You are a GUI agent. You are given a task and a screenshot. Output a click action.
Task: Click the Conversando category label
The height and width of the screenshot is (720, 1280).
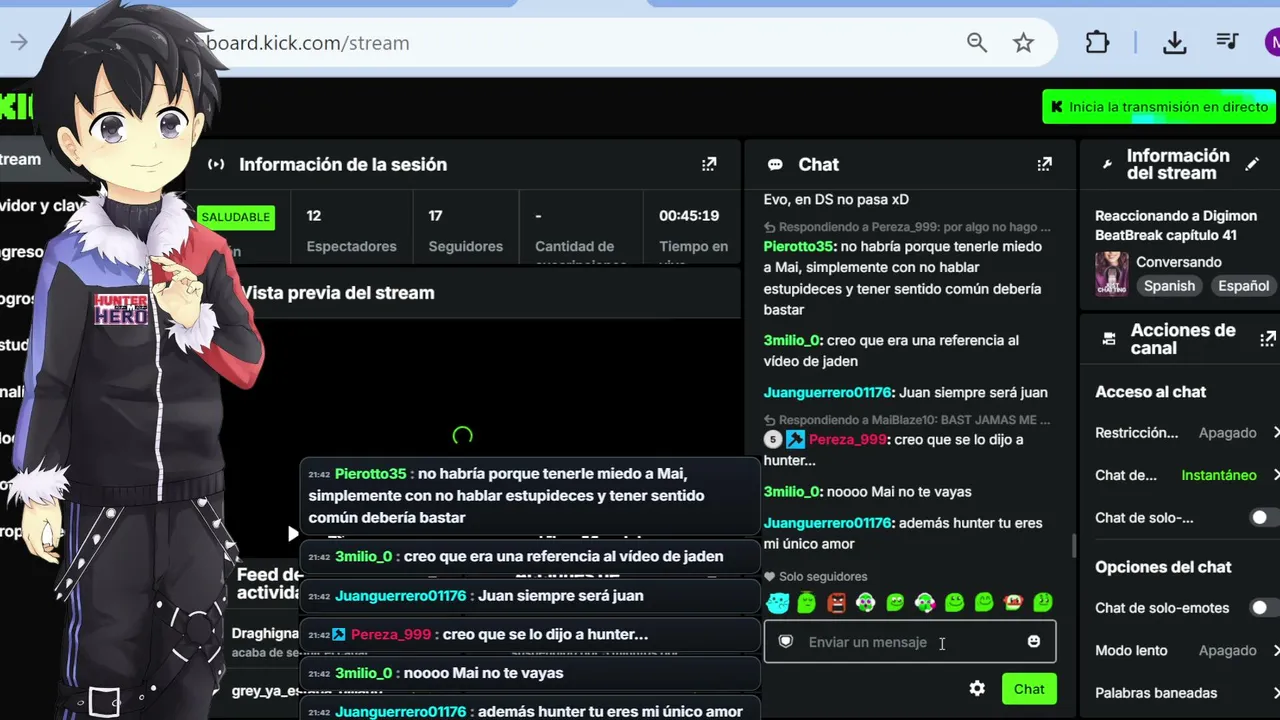(1179, 262)
